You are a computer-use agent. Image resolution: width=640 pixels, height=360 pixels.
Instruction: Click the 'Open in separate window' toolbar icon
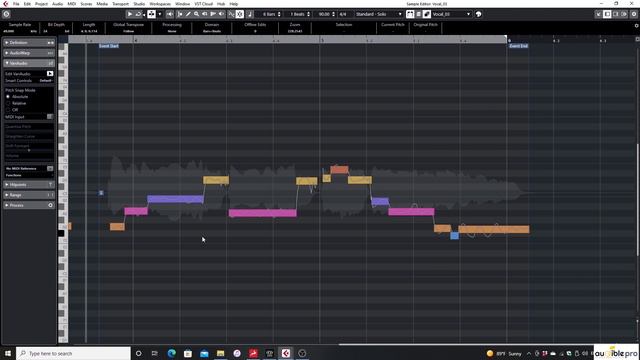tap(599, 14)
